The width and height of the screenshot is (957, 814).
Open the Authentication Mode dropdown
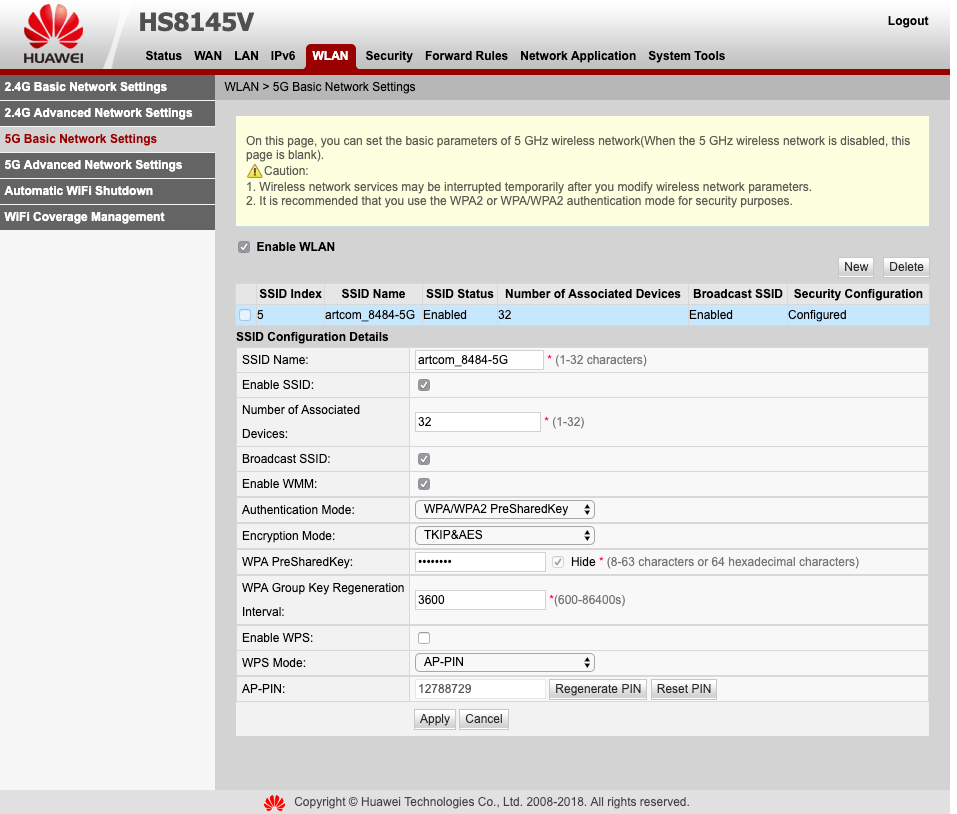point(505,510)
